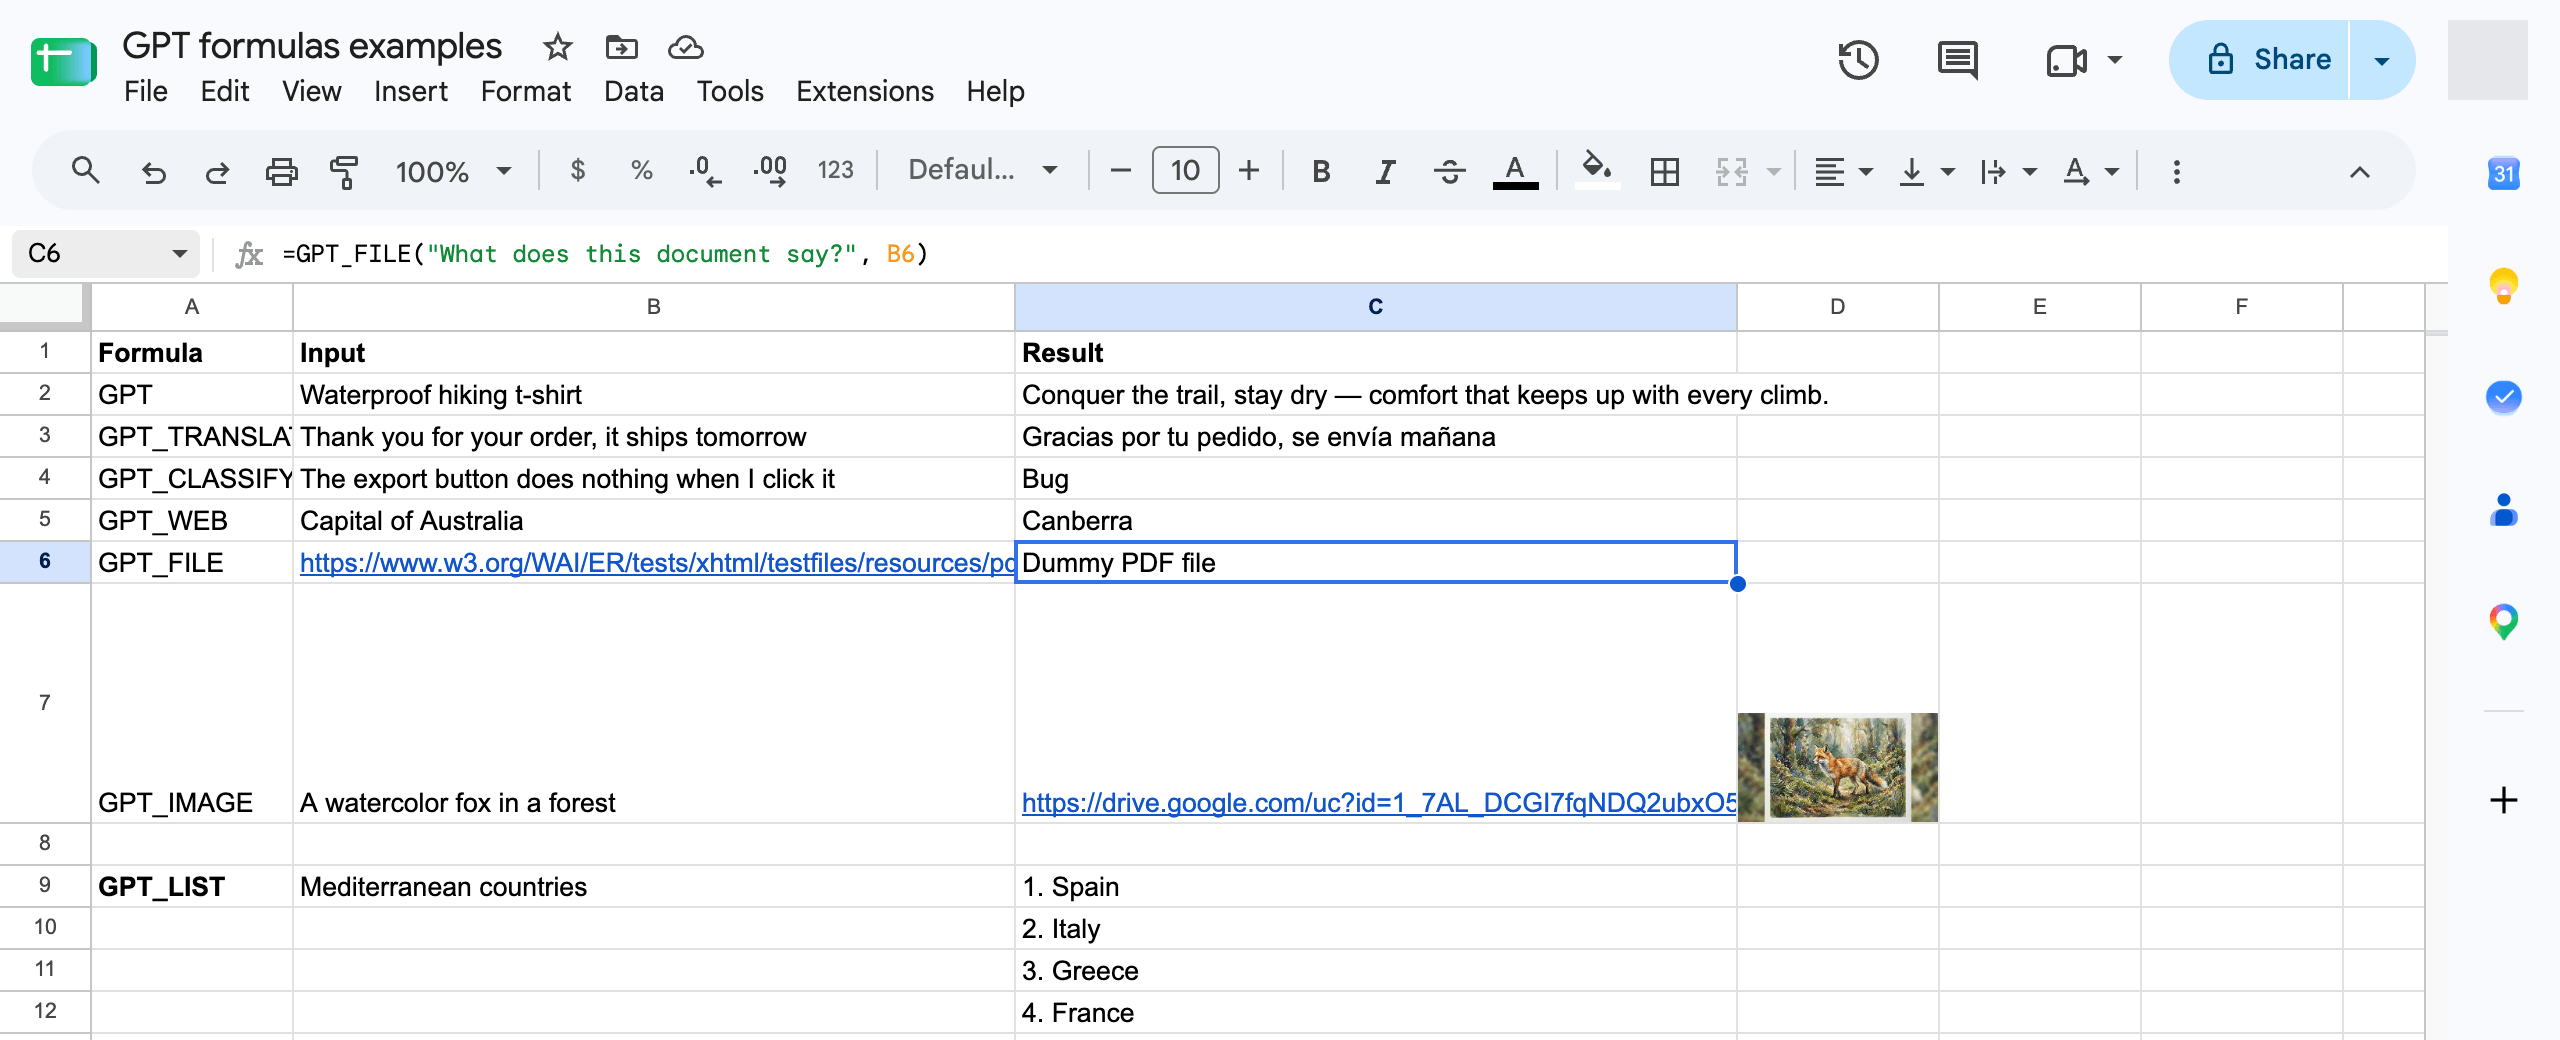Format as currency with dollar icon
The height and width of the screenshot is (1040, 2560).
[578, 171]
